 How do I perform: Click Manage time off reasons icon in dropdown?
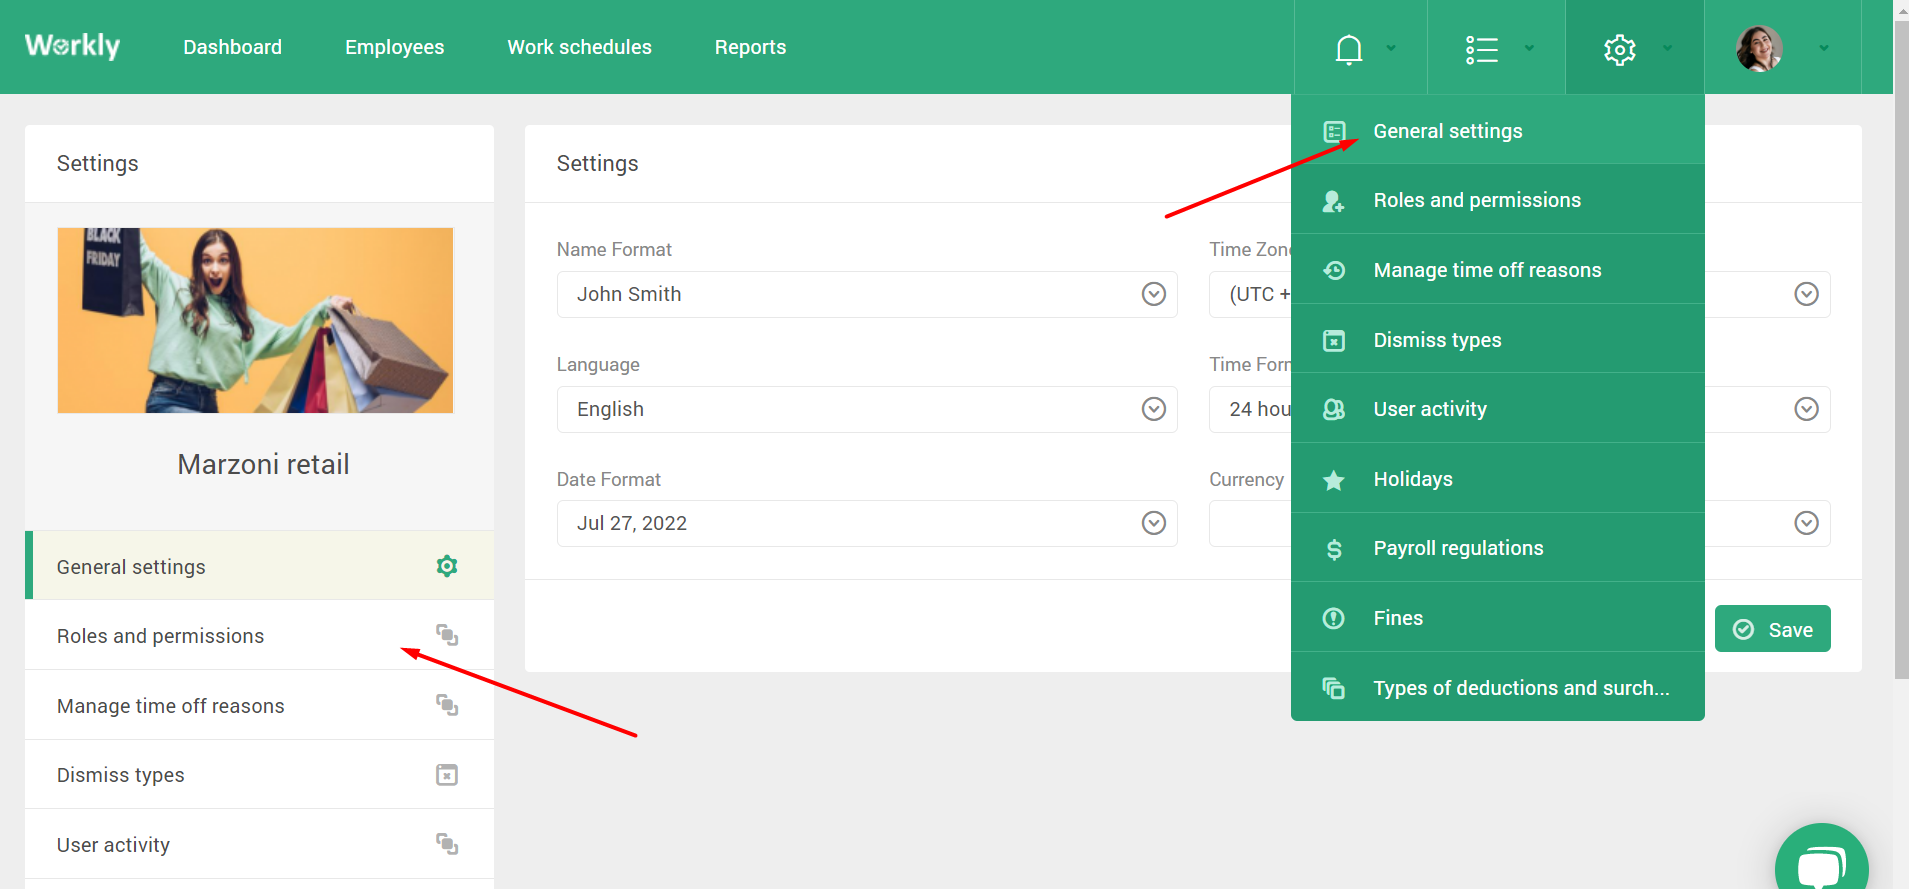click(1334, 270)
